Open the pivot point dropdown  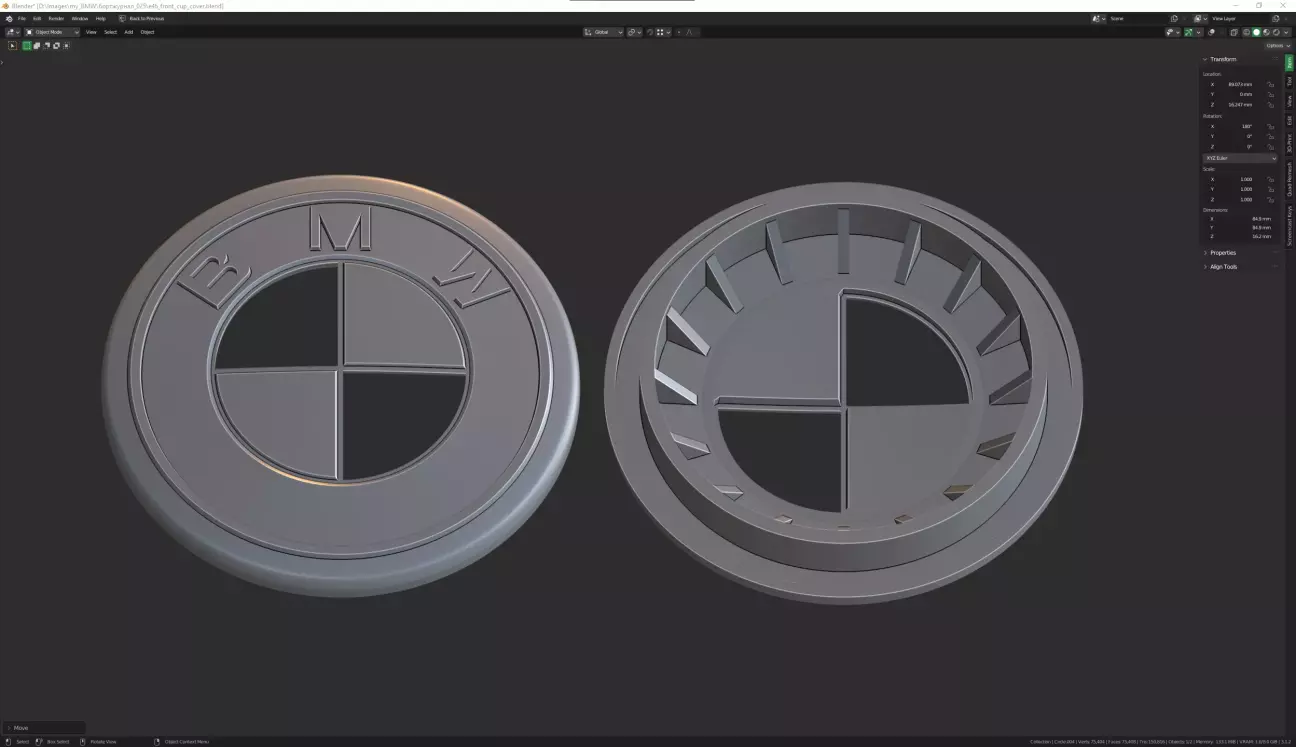coord(634,32)
